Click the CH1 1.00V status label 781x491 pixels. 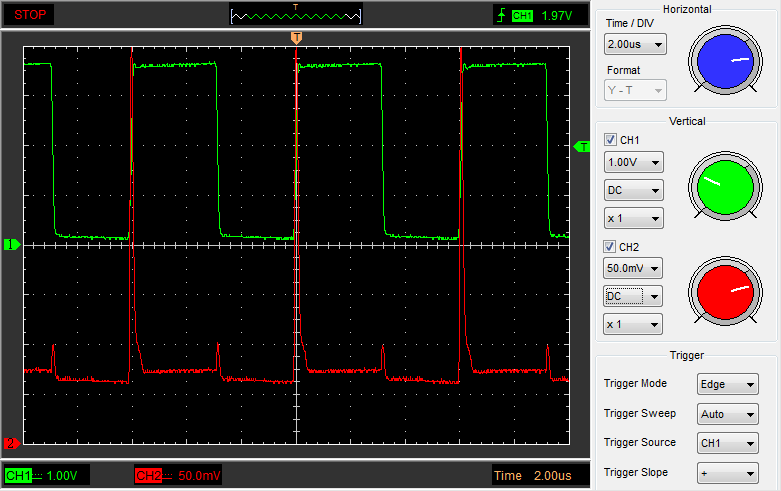(48, 475)
